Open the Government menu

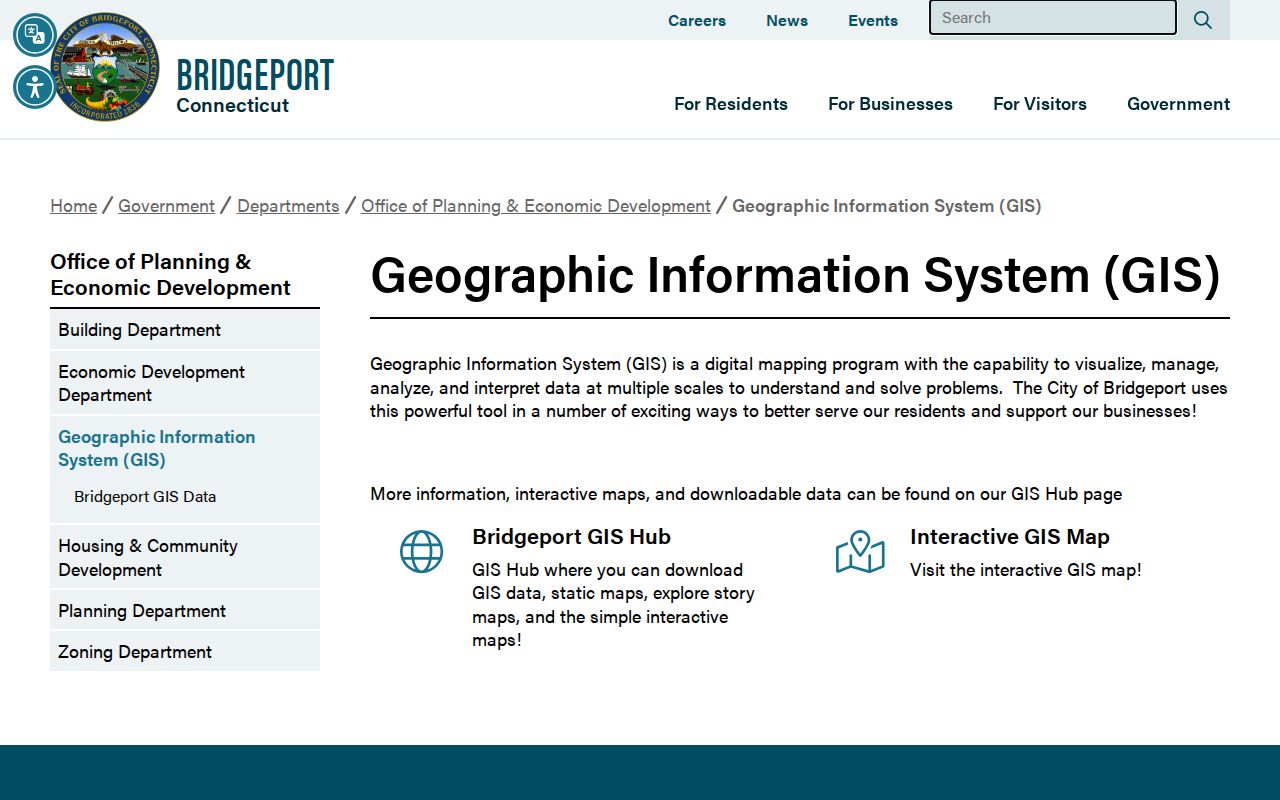[x=1178, y=104]
